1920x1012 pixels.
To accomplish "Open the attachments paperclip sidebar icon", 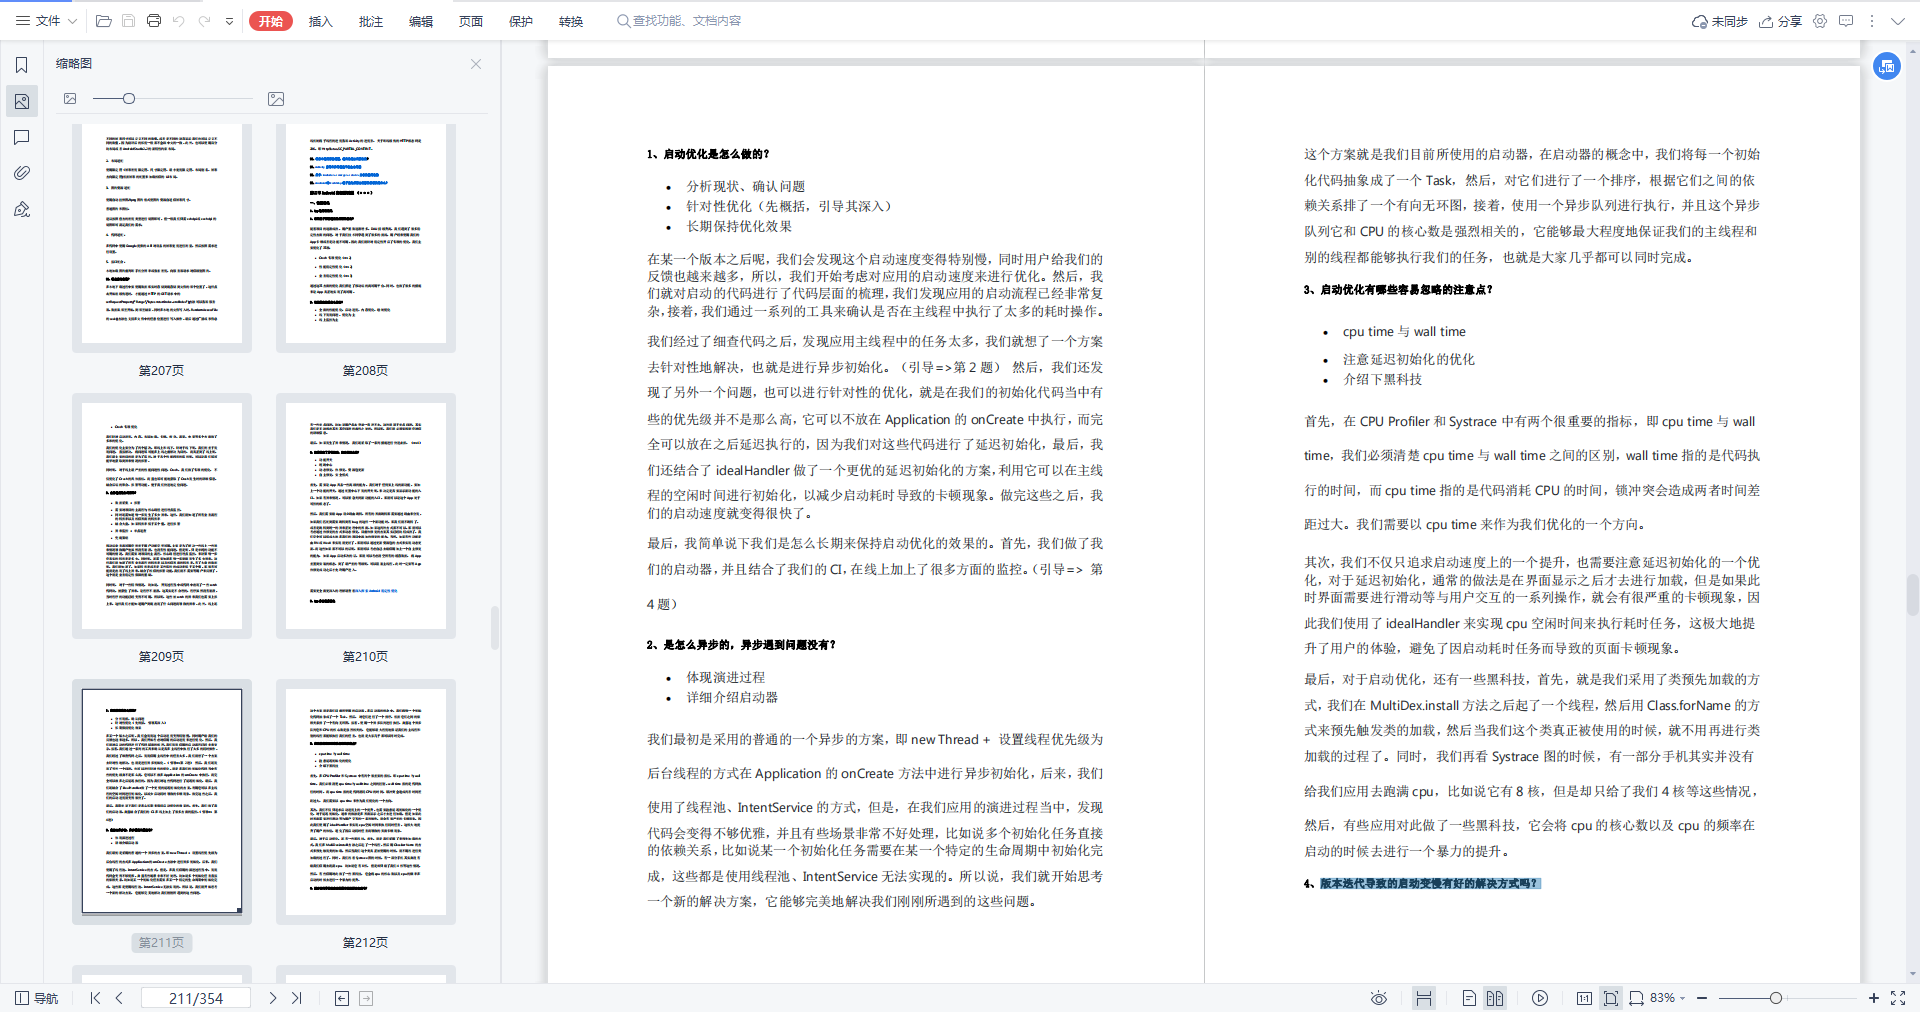I will (x=21, y=173).
